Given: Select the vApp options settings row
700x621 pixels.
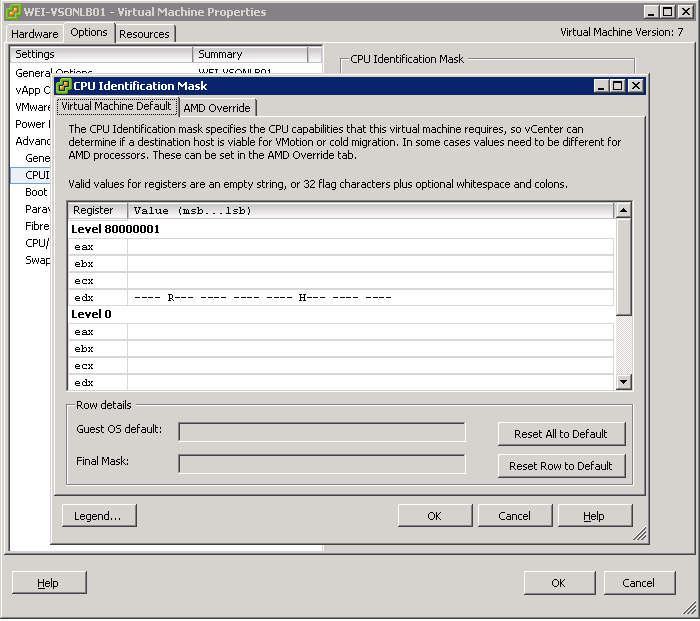Looking at the screenshot, I should click(x=32, y=90).
